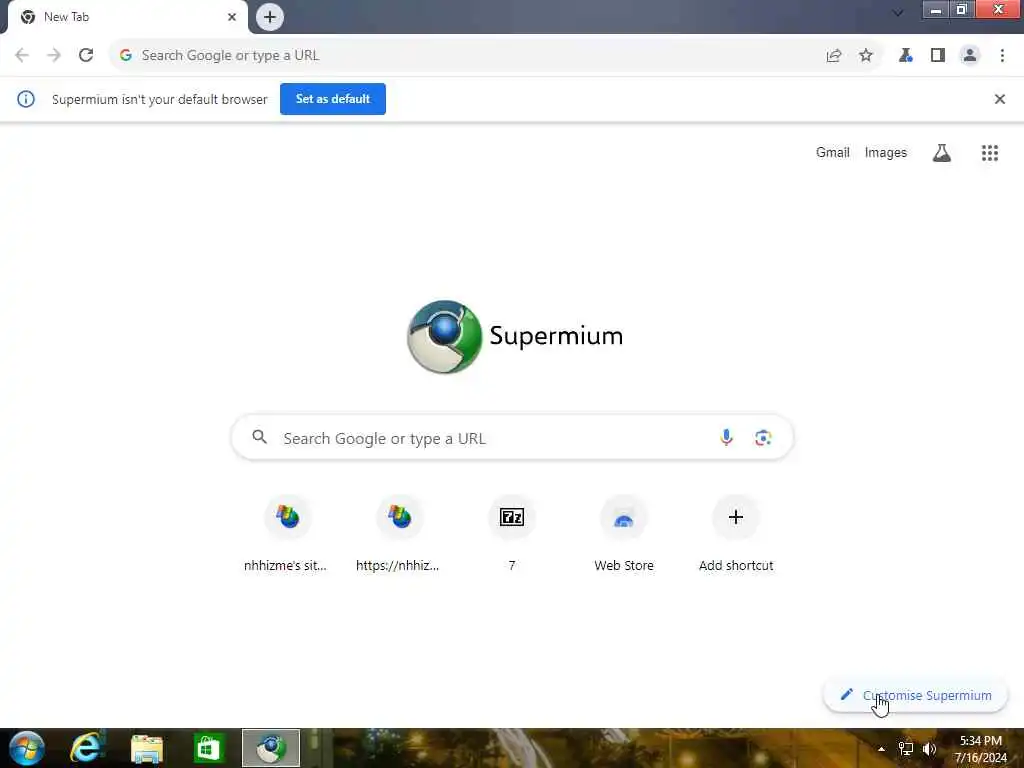The width and height of the screenshot is (1024, 768).
Task: Go back using the back arrow
Action: (x=22, y=56)
